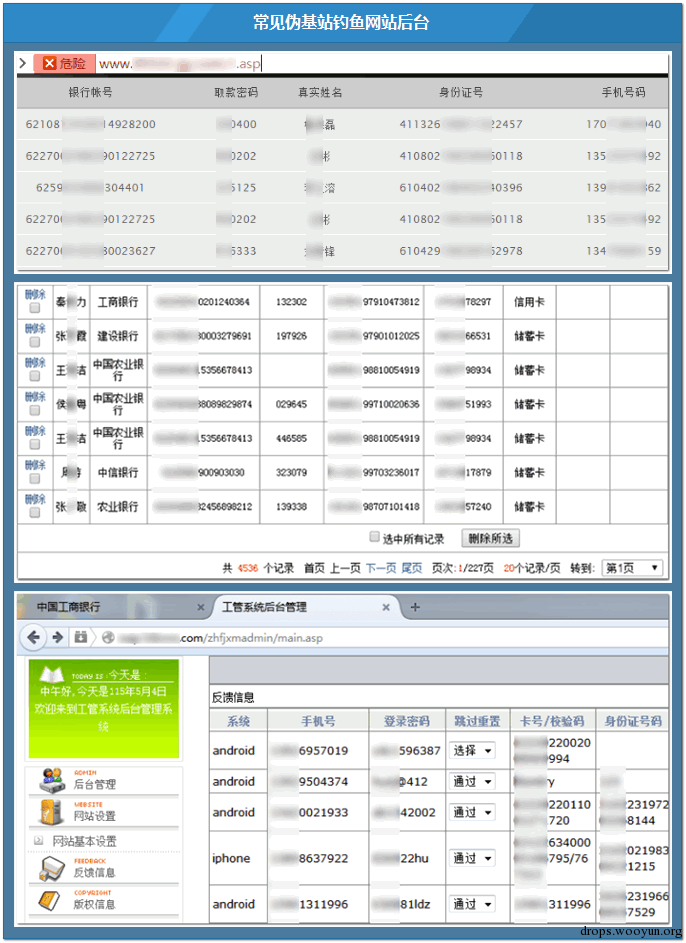Tick checkbox in 中信银行 row
The width and height of the screenshot is (686, 943).
click(x=35, y=479)
